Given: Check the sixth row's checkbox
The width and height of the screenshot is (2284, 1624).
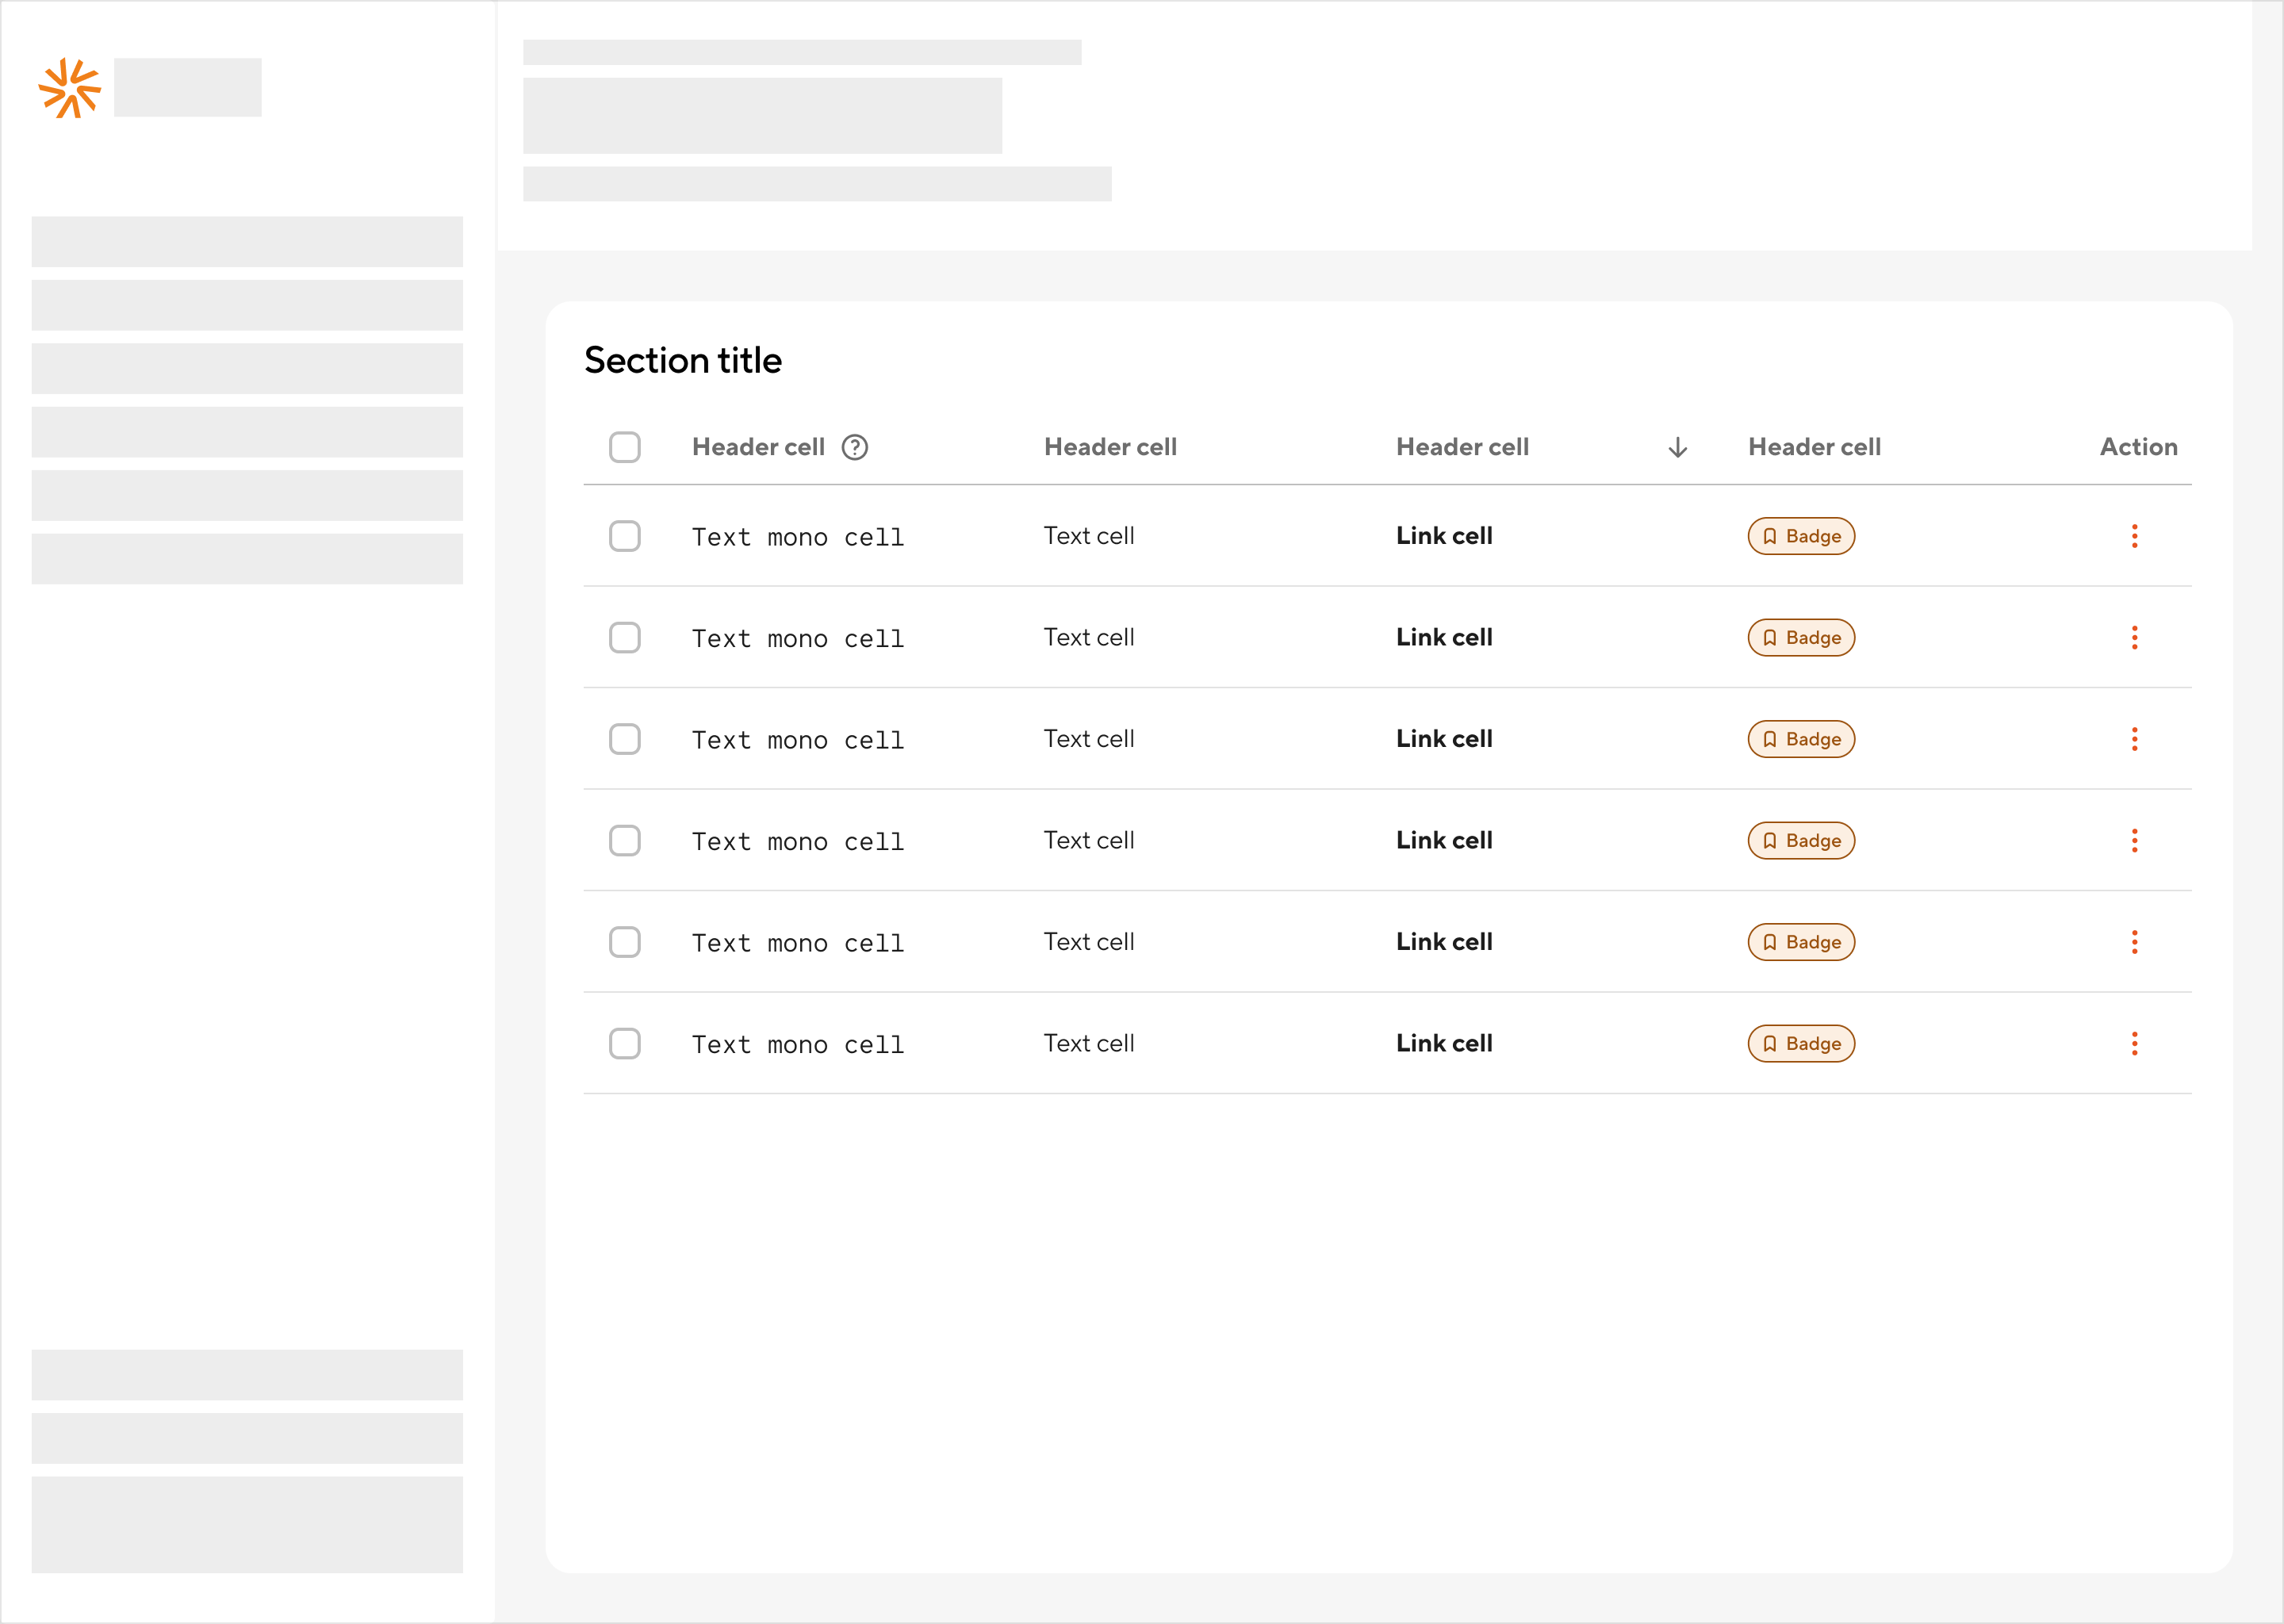Looking at the screenshot, I should [x=625, y=1044].
